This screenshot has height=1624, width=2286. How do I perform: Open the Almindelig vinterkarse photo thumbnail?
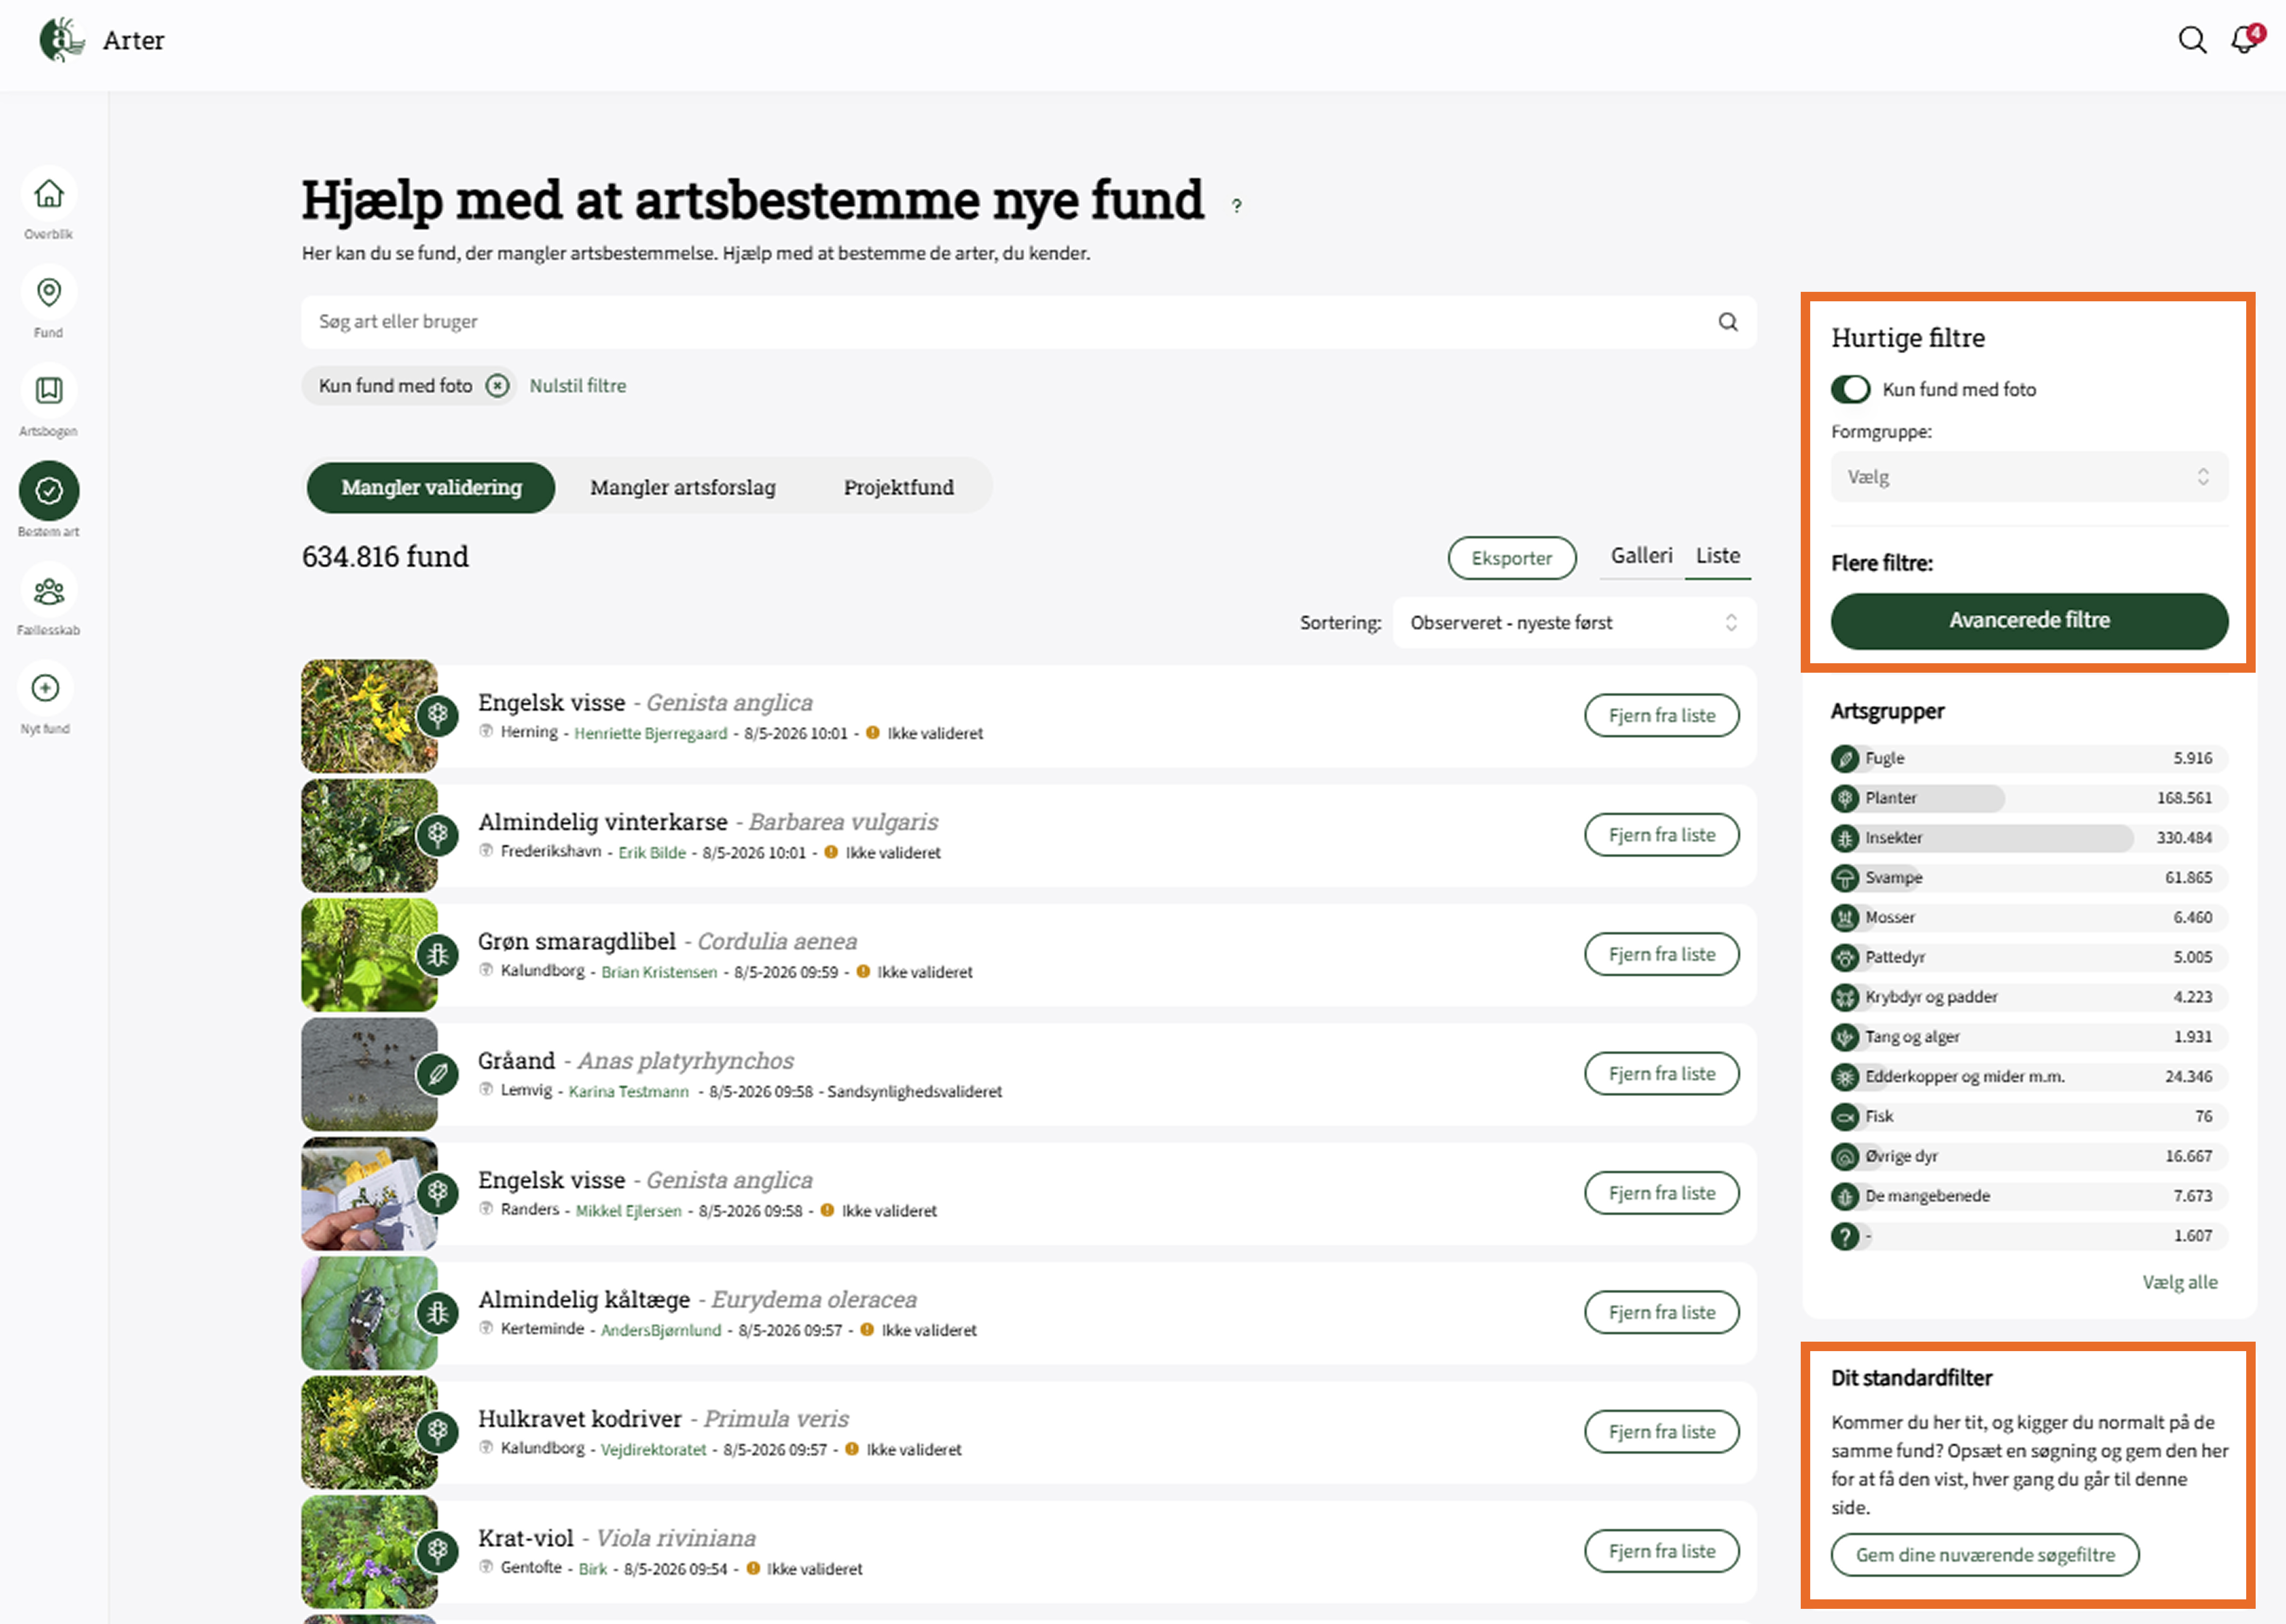click(x=369, y=836)
